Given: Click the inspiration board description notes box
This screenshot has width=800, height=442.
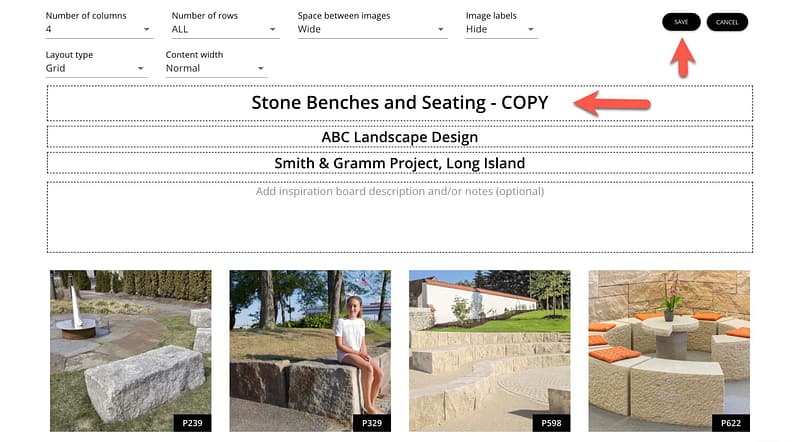Looking at the screenshot, I should click(x=399, y=216).
